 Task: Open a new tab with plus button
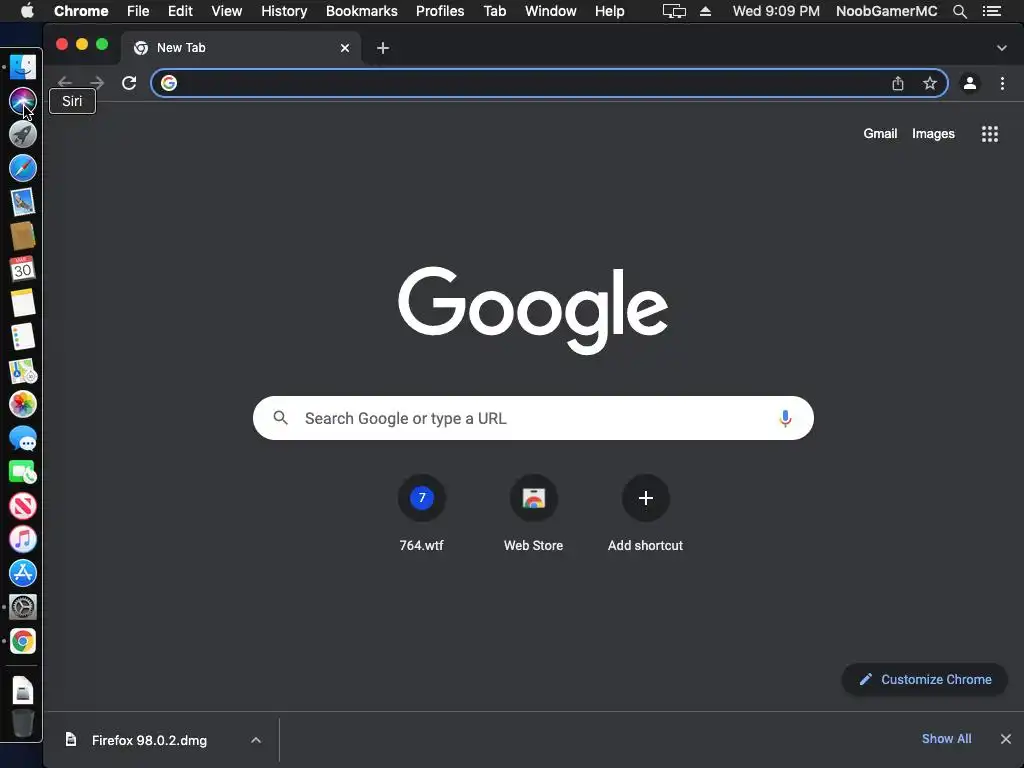(x=383, y=48)
